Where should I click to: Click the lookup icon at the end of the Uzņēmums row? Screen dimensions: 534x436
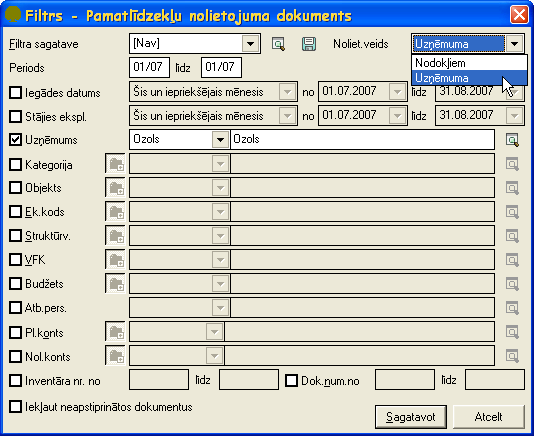click(x=512, y=140)
